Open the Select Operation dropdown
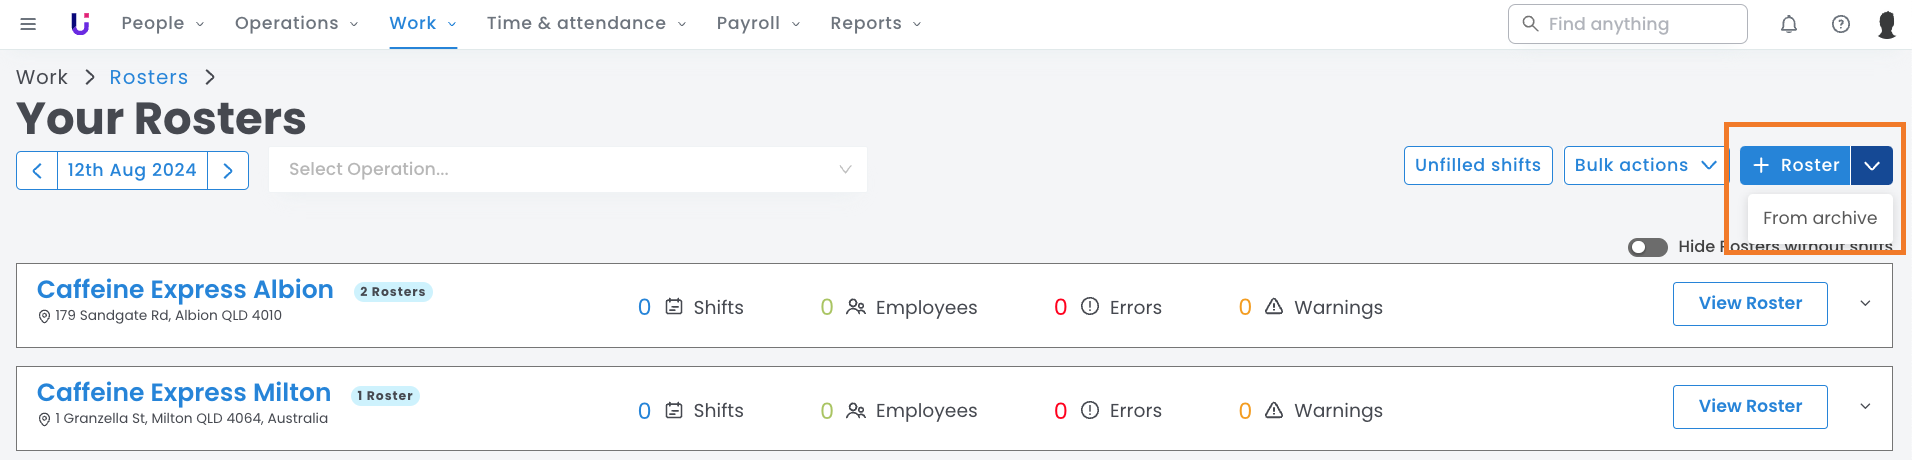The image size is (1912, 460). click(567, 170)
